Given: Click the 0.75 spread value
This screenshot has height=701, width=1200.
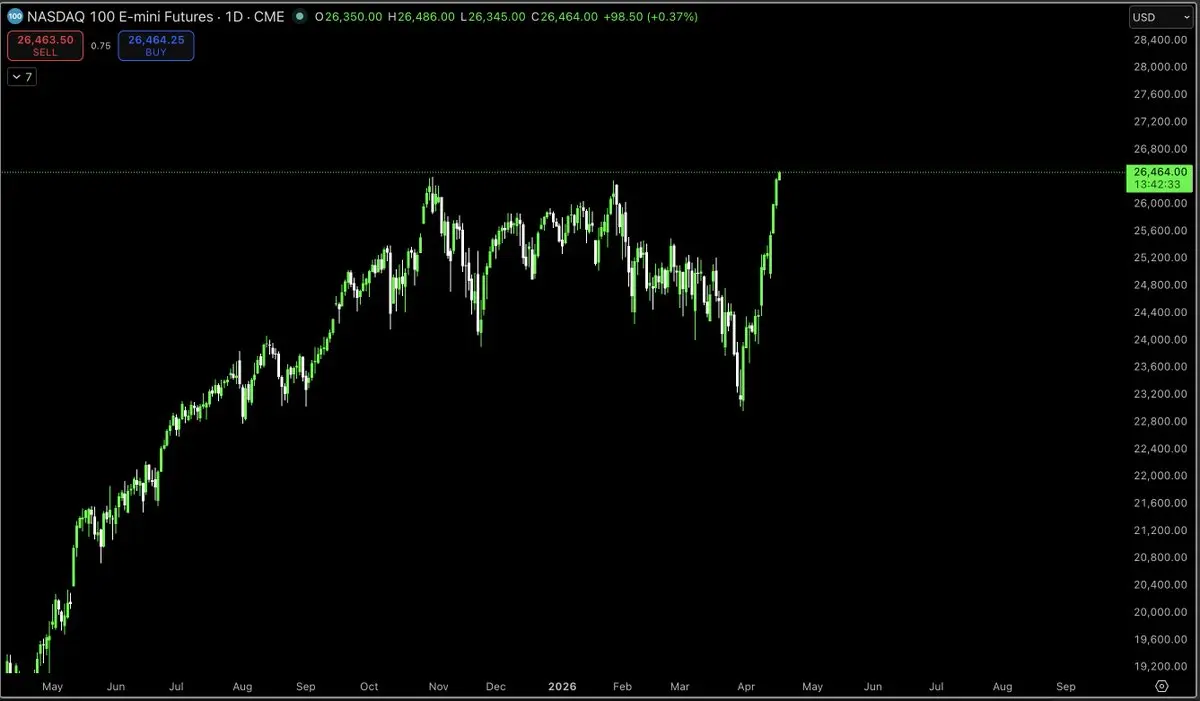Looking at the screenshot, I should [101, 46].
